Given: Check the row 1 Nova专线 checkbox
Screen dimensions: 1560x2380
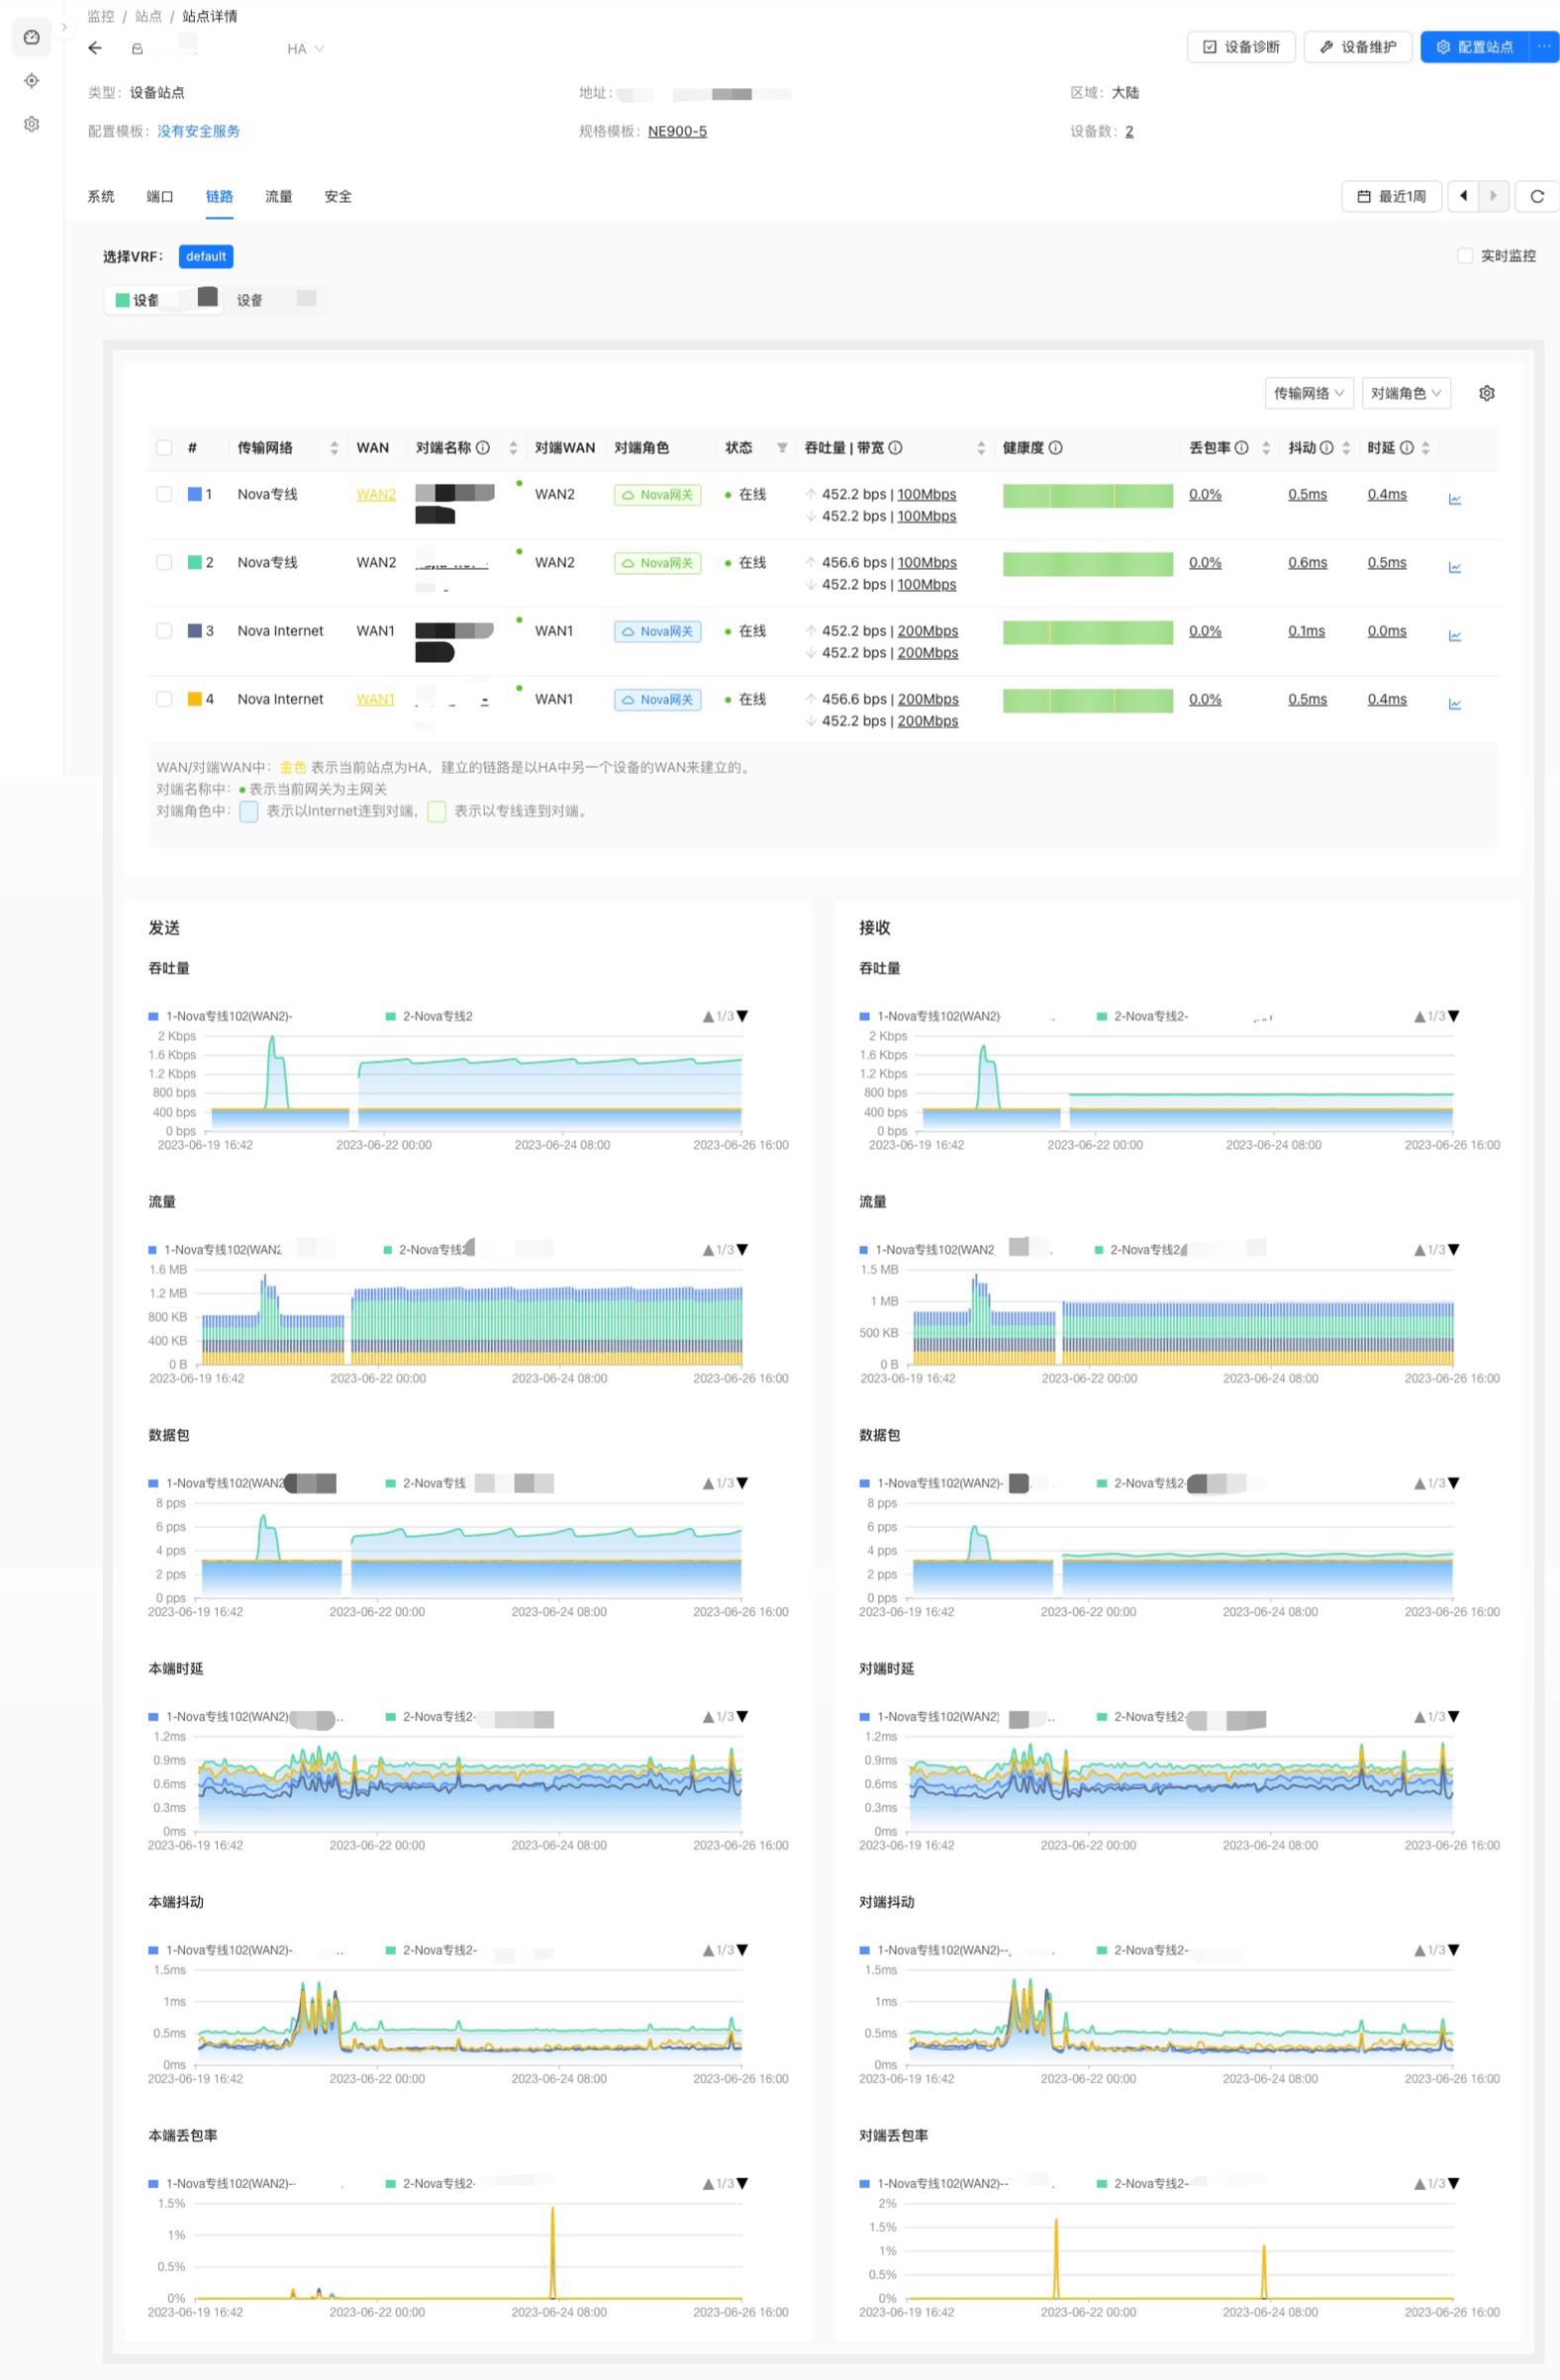Looking at the screenshot, I should 164,494.
